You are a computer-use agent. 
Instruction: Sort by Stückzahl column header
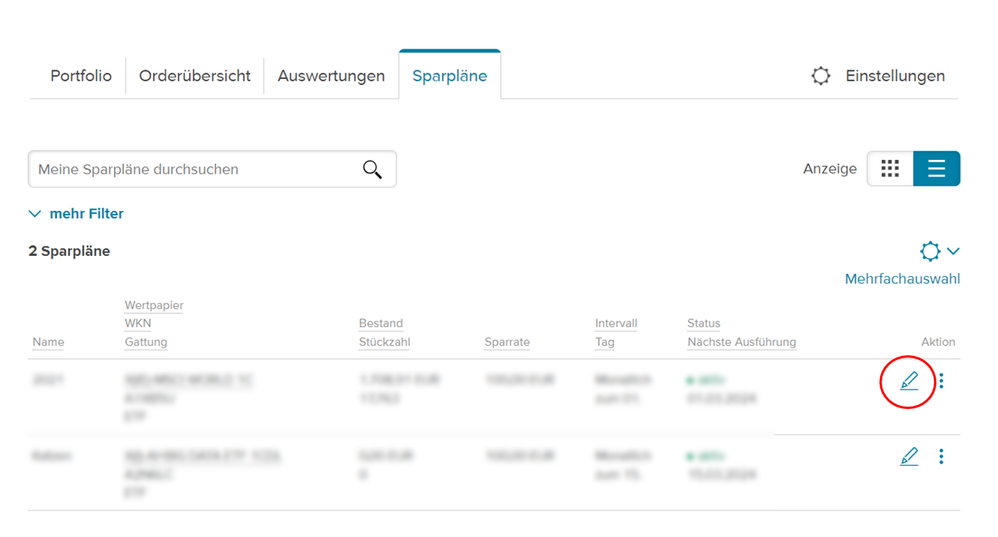pyautogui.click(x=384, y=342)
